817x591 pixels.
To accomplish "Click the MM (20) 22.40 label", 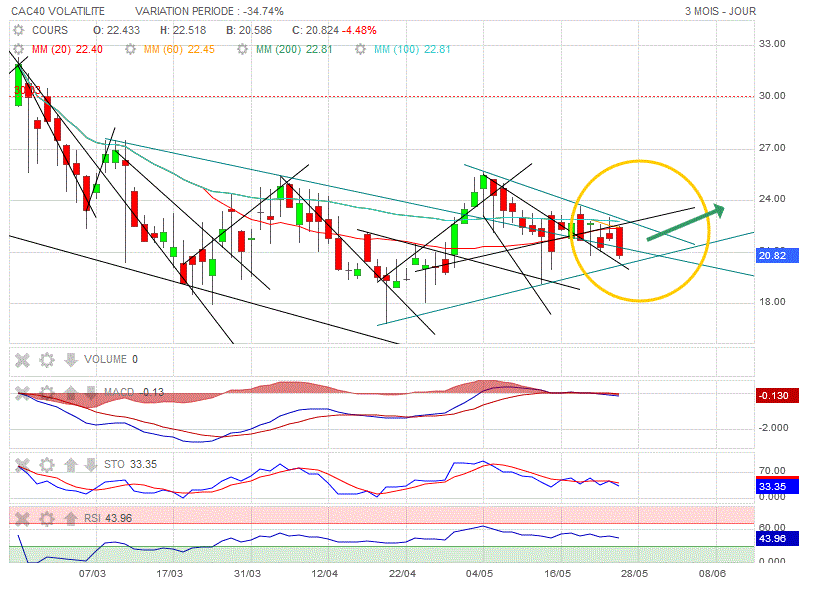I will 67,50.
